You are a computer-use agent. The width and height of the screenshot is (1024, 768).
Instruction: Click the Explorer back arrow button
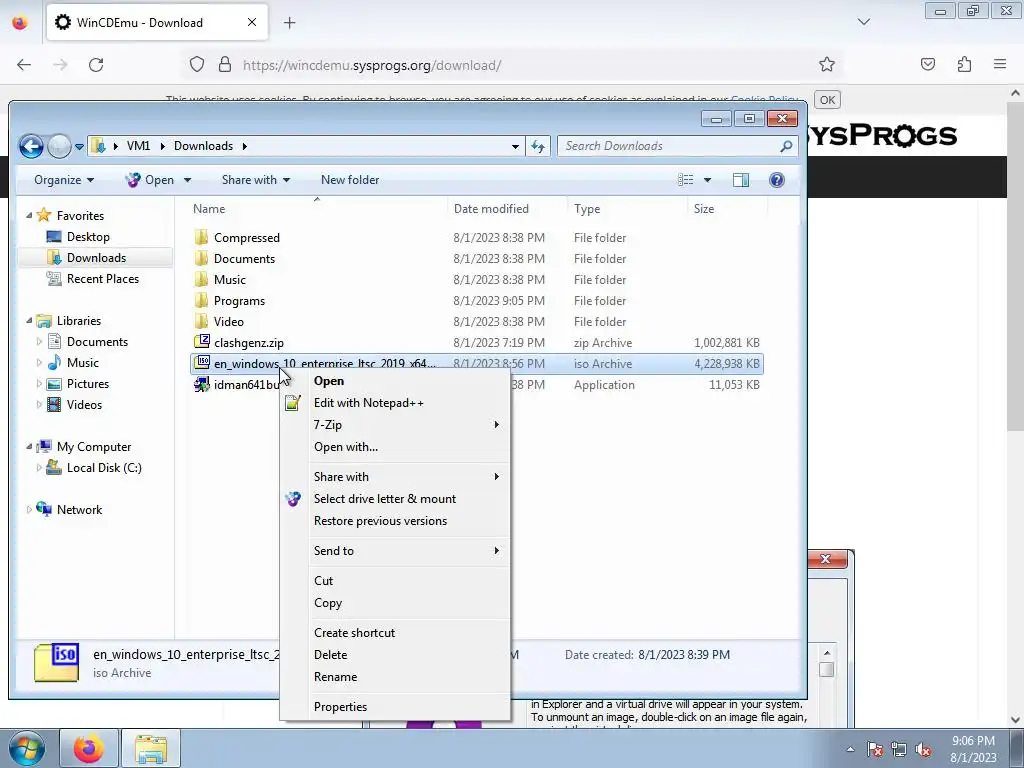coord(31,146)
